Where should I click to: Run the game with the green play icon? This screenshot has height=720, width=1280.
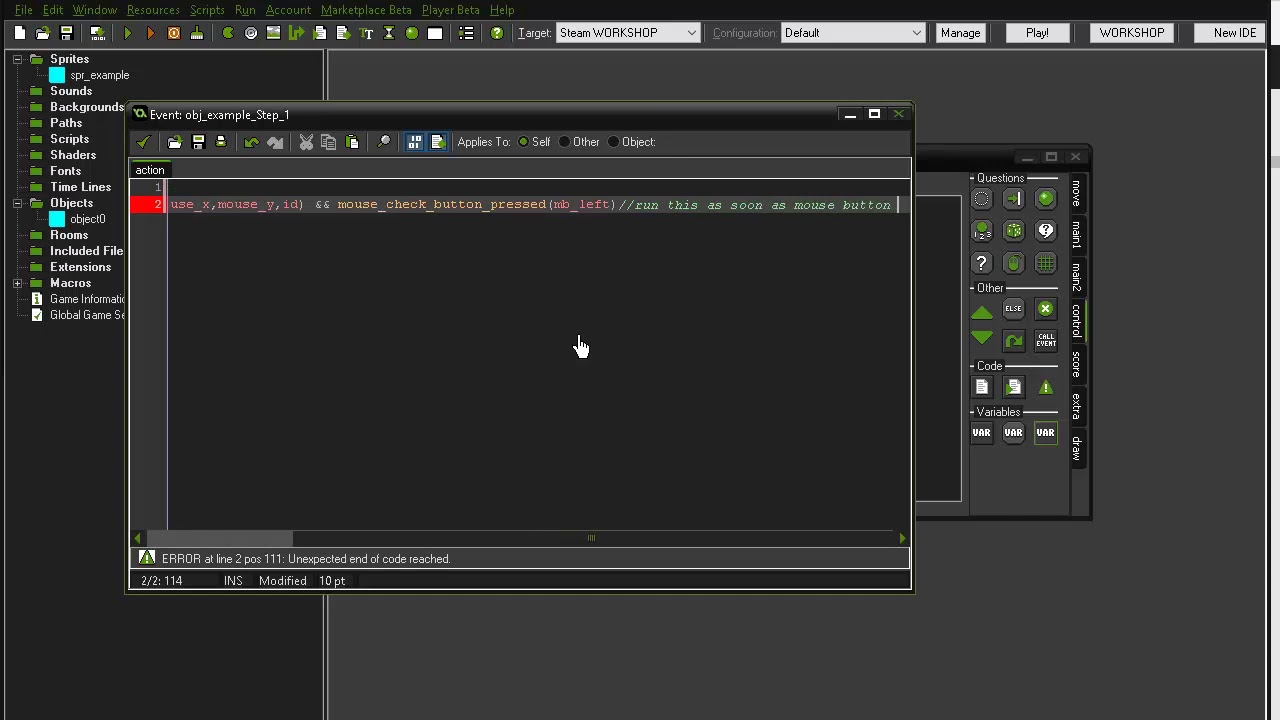pos(128,33)
